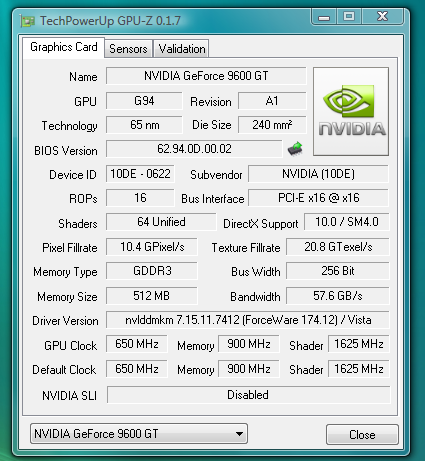Click the Bus Width field 256 Bit

point(338,271)
